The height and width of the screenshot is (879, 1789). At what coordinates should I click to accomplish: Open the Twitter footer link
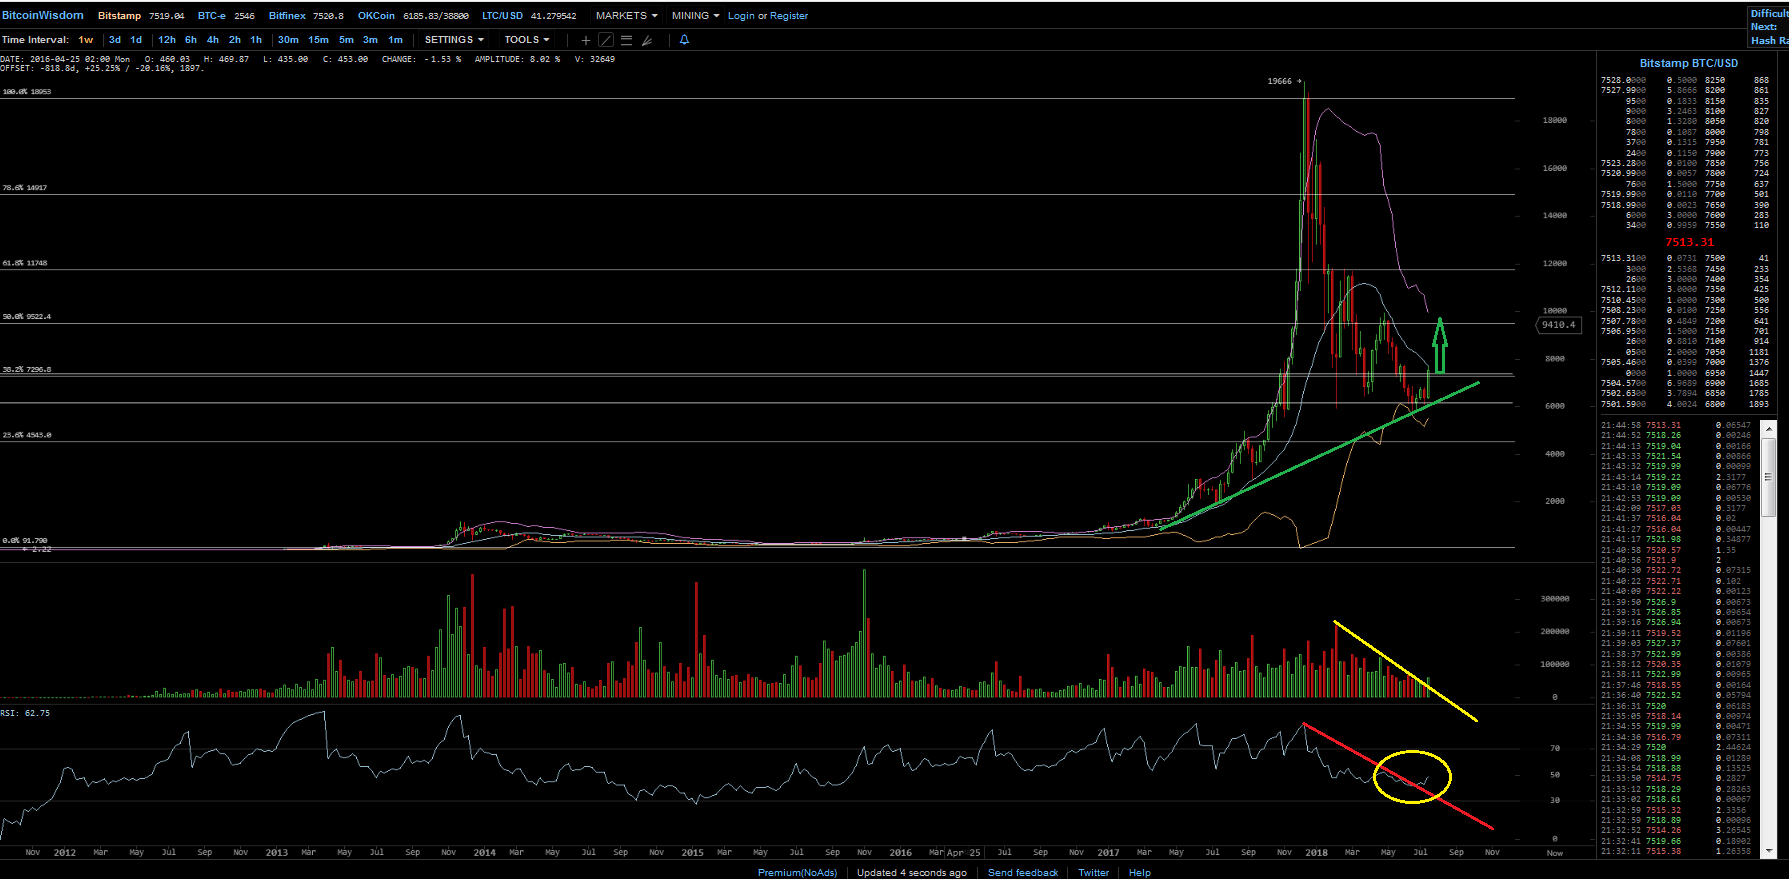pos(1093,873)
